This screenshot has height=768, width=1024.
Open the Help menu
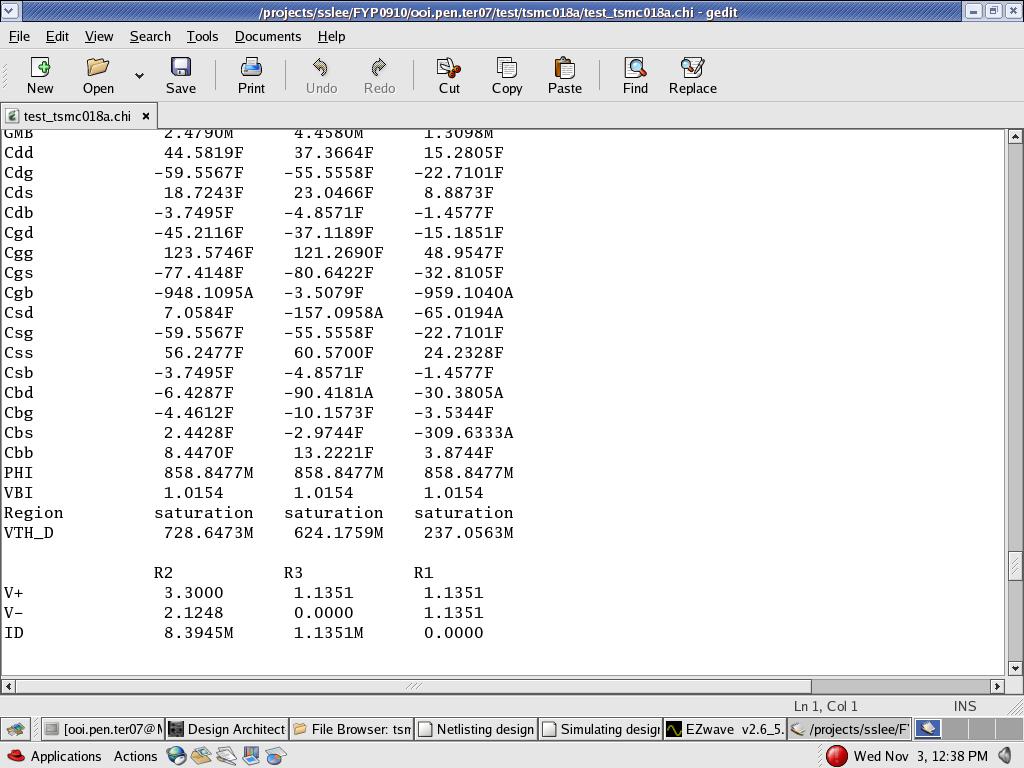[331, 37]
